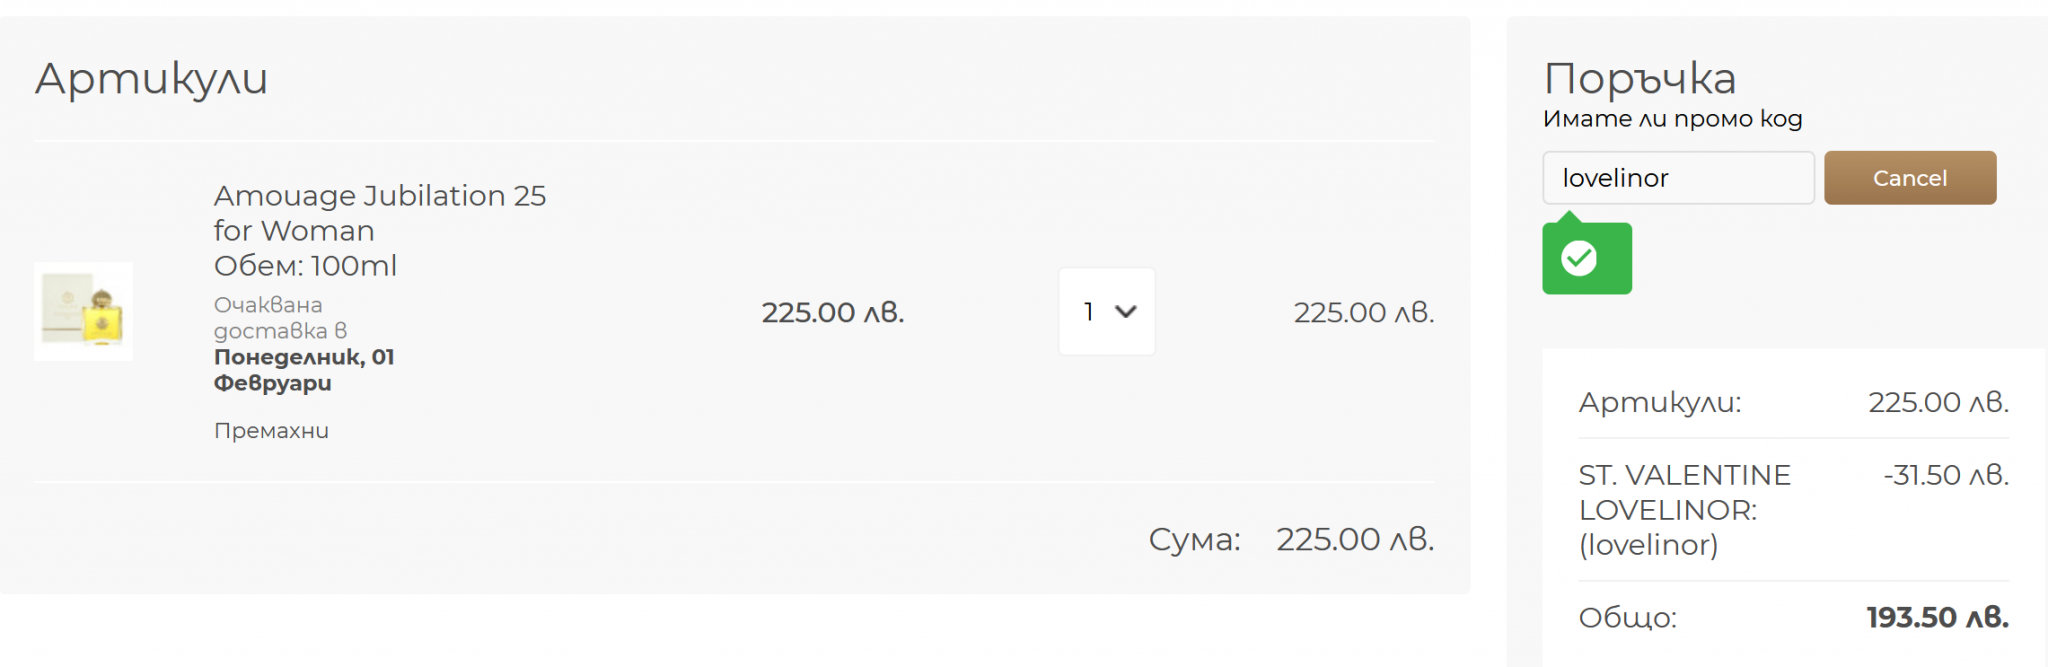Click the Общо: total label
Image resolution: width=2048 pixels, height=667 pixels.
[x=1627, y=618]
